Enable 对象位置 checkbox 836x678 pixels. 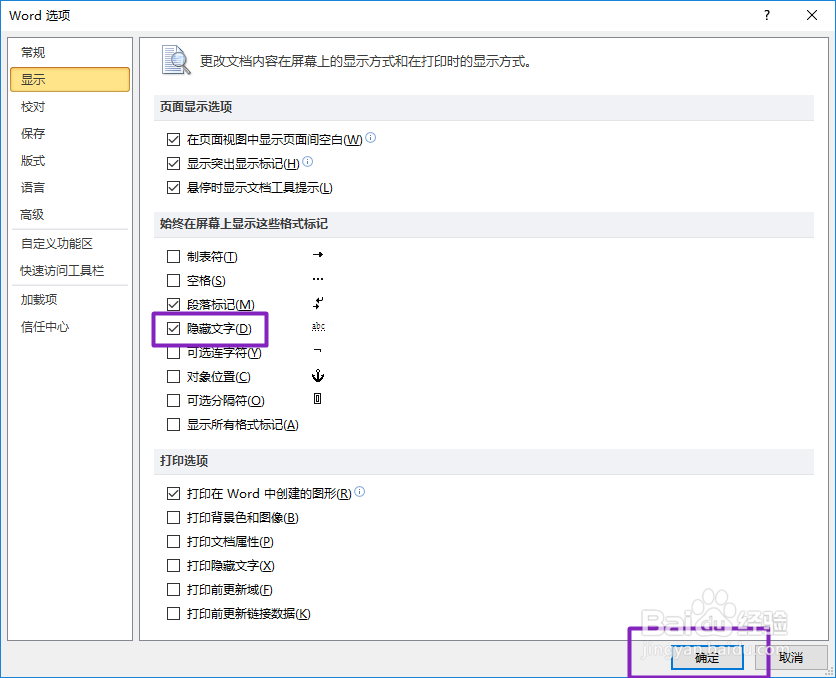pos(173,377)
